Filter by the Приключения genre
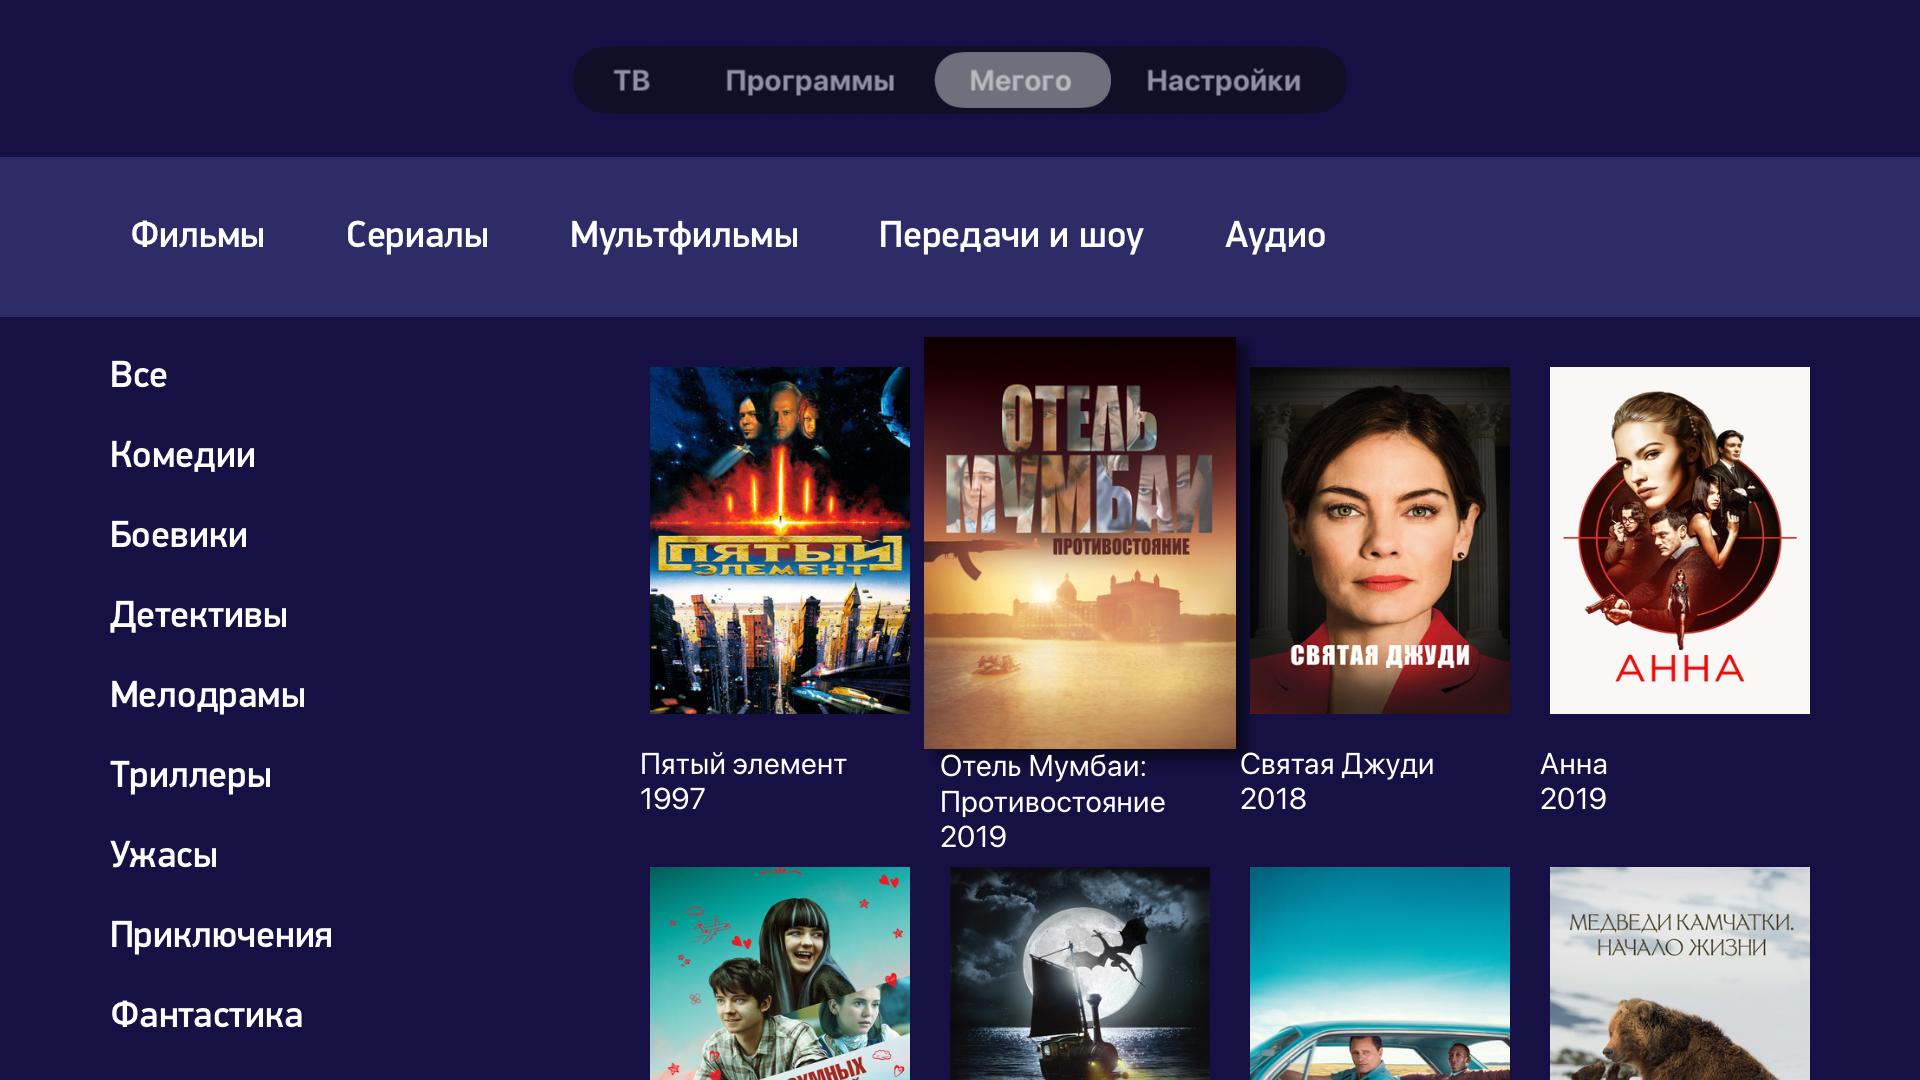1920x1080 pixels. tap(221, 935)
